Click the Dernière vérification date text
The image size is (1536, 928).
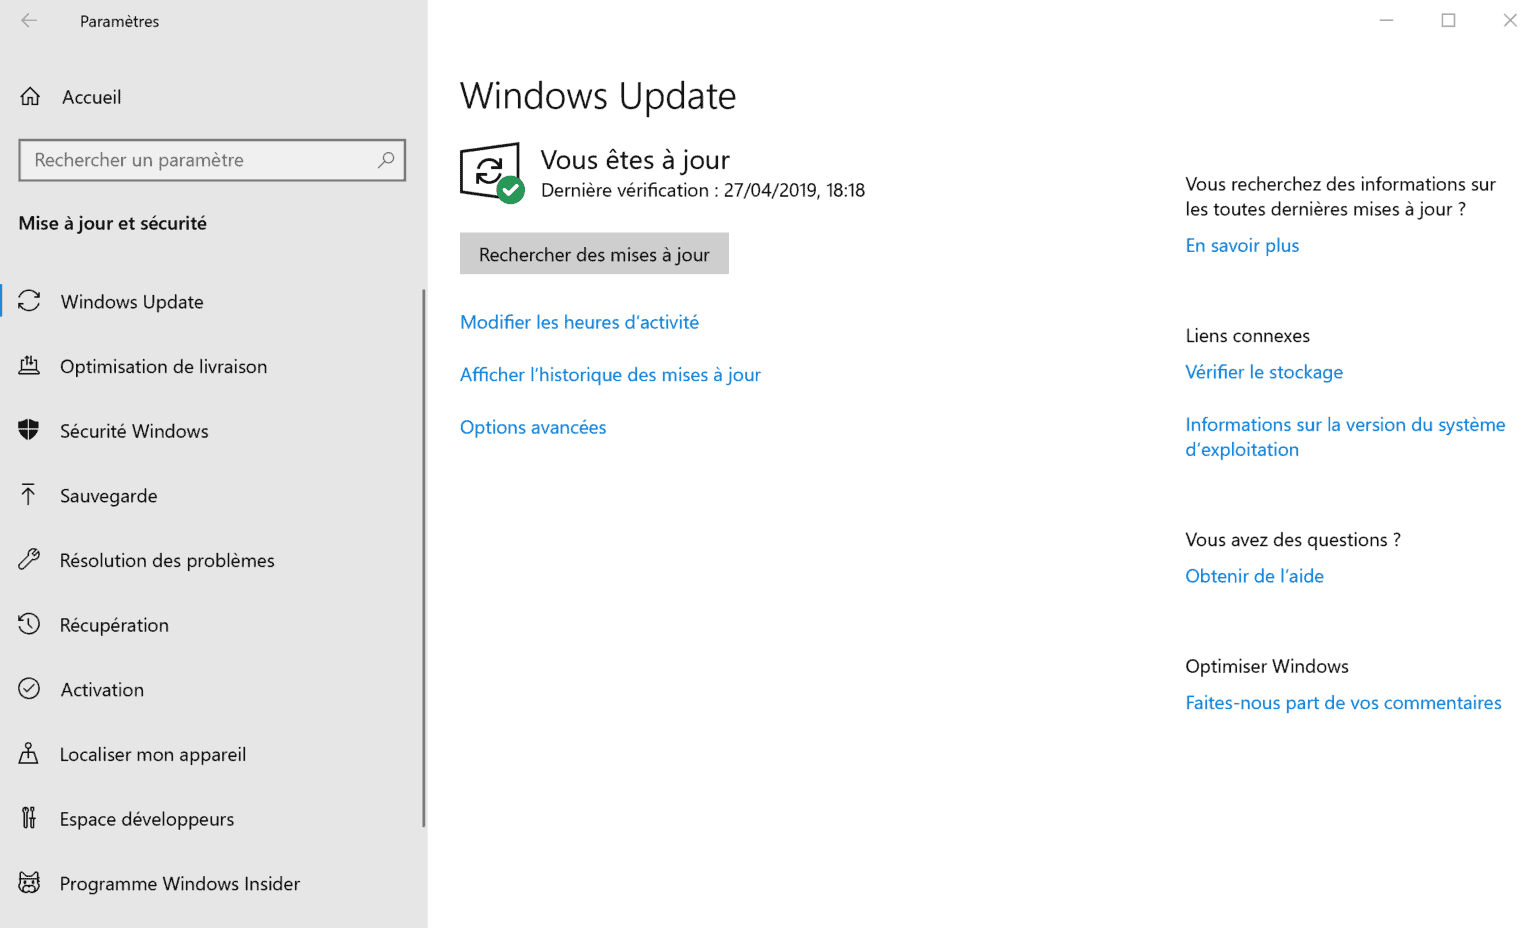(x=703, y=190)
